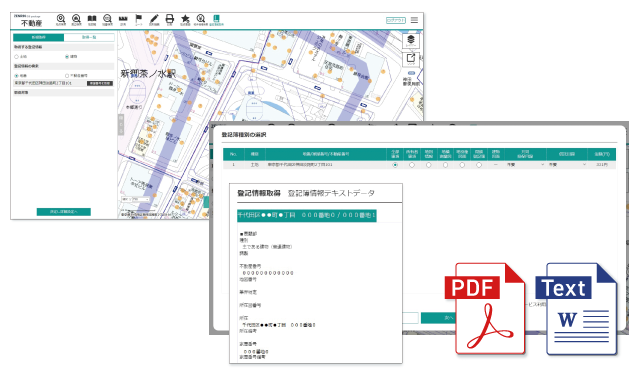This screenshot has width=640, height=380.
Task: Click the 登記簿種別の選択 dialog title
Action: 244,135
